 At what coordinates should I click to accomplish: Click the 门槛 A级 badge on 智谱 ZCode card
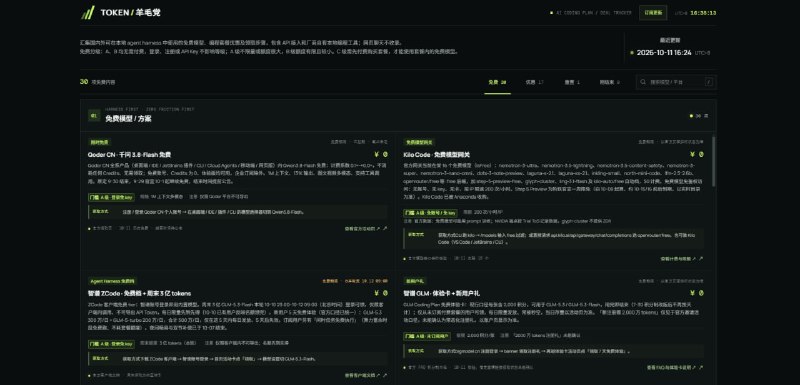pos(111,344)
